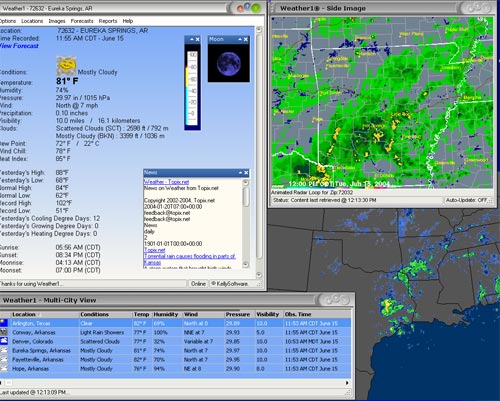Image resolution: width=500 pixels, height=401 pixels.
Task: Select the Denver, Colorado location cell
Action: pyautogui.click(x=33, y=341)
